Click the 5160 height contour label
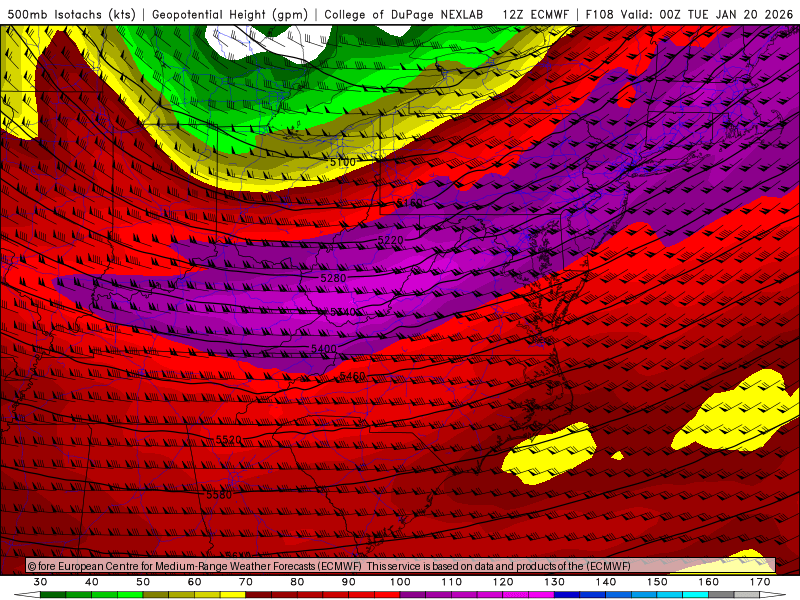 (x=410, y=203)
